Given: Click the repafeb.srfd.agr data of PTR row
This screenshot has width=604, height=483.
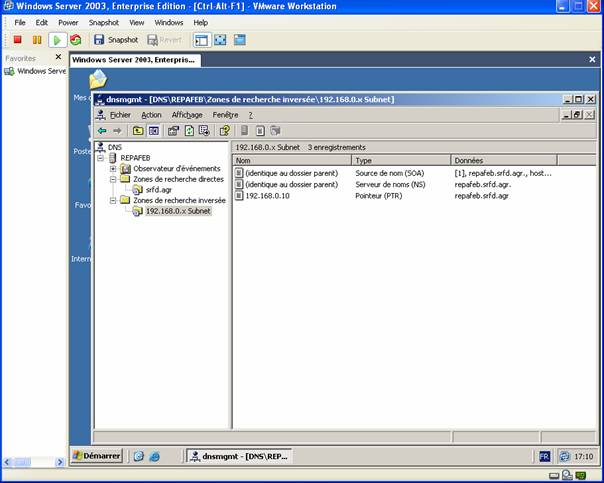Looking at the screenshot, I should click(x=481, y=196).
